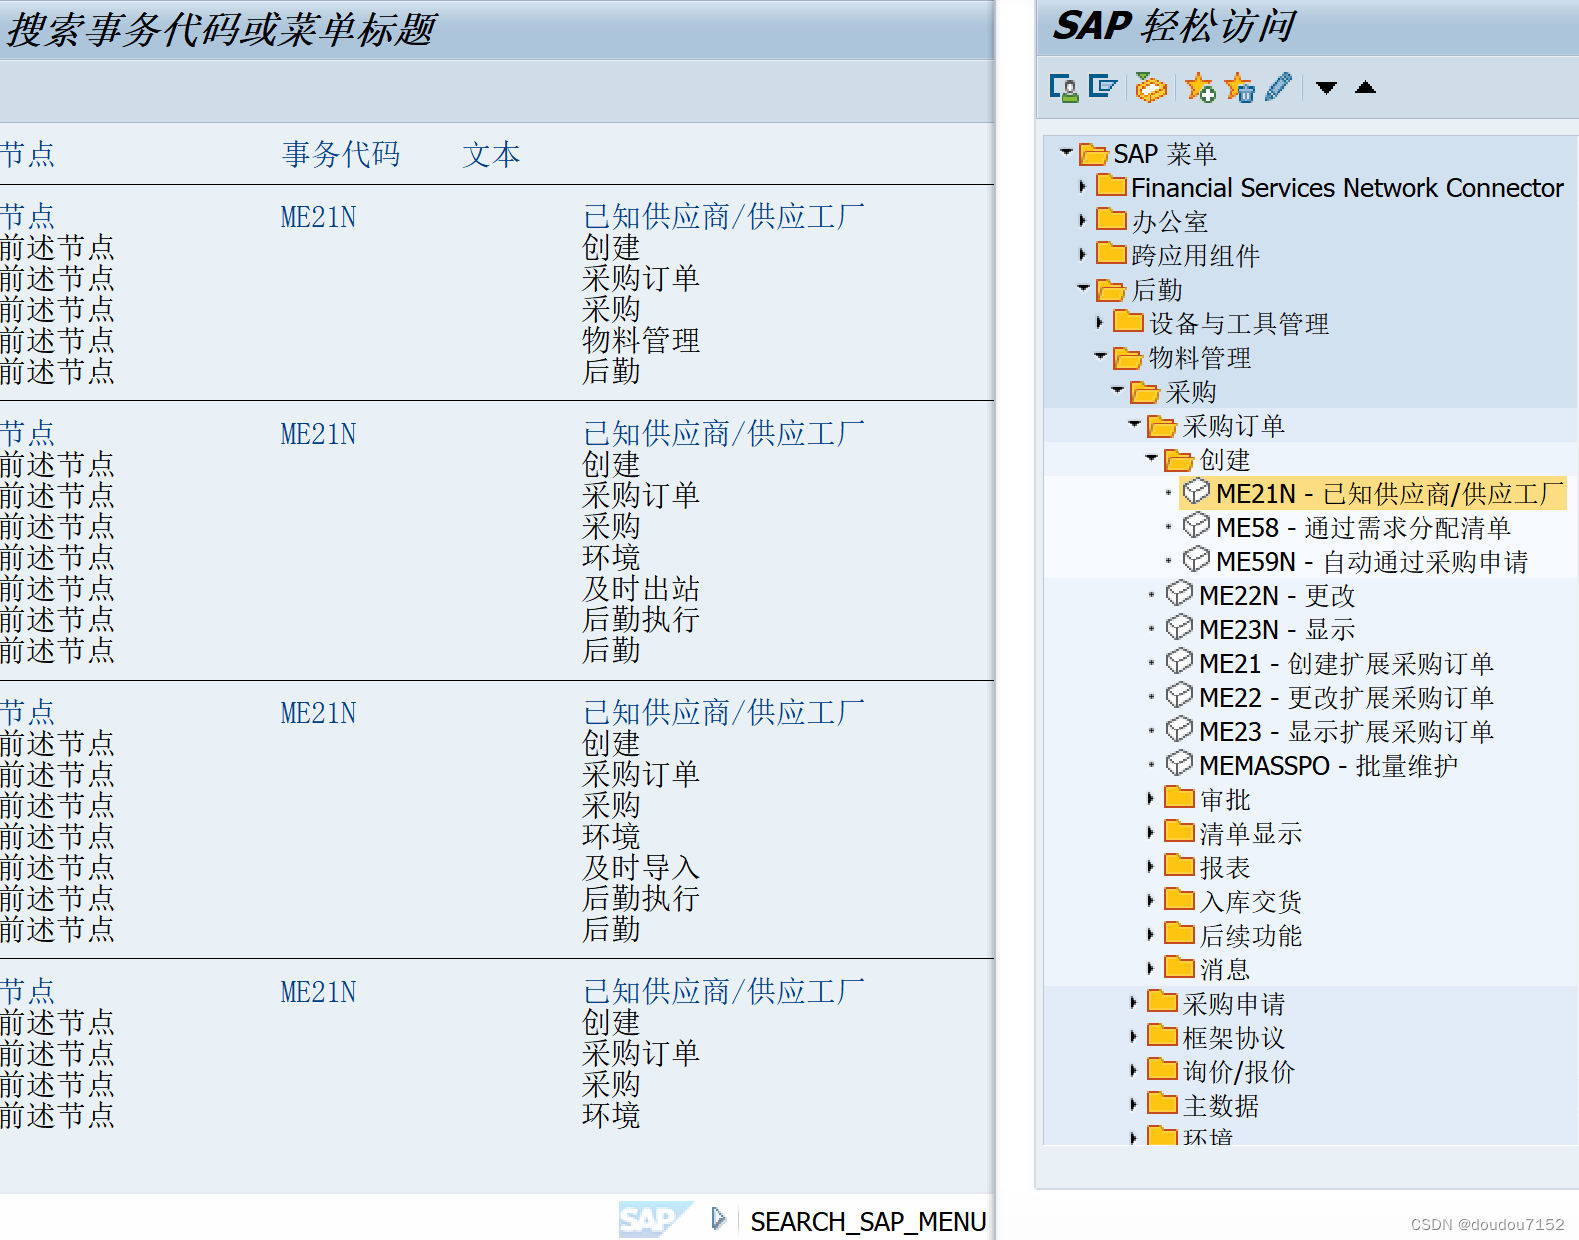Click ME21N code in fourth result

(x=318, y=992)
